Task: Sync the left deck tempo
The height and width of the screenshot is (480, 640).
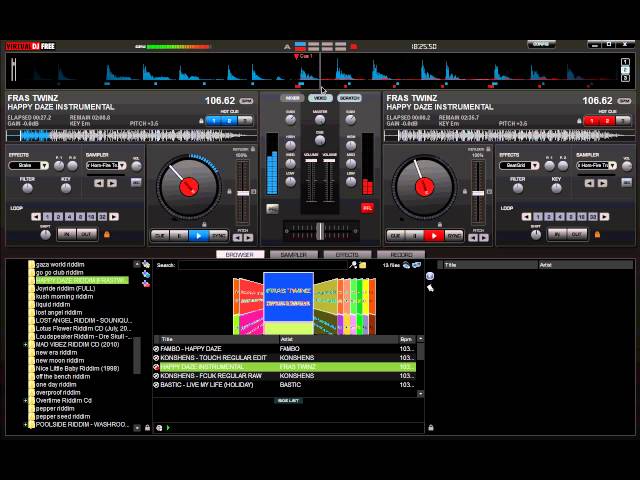Action: (x=219, y=236)
